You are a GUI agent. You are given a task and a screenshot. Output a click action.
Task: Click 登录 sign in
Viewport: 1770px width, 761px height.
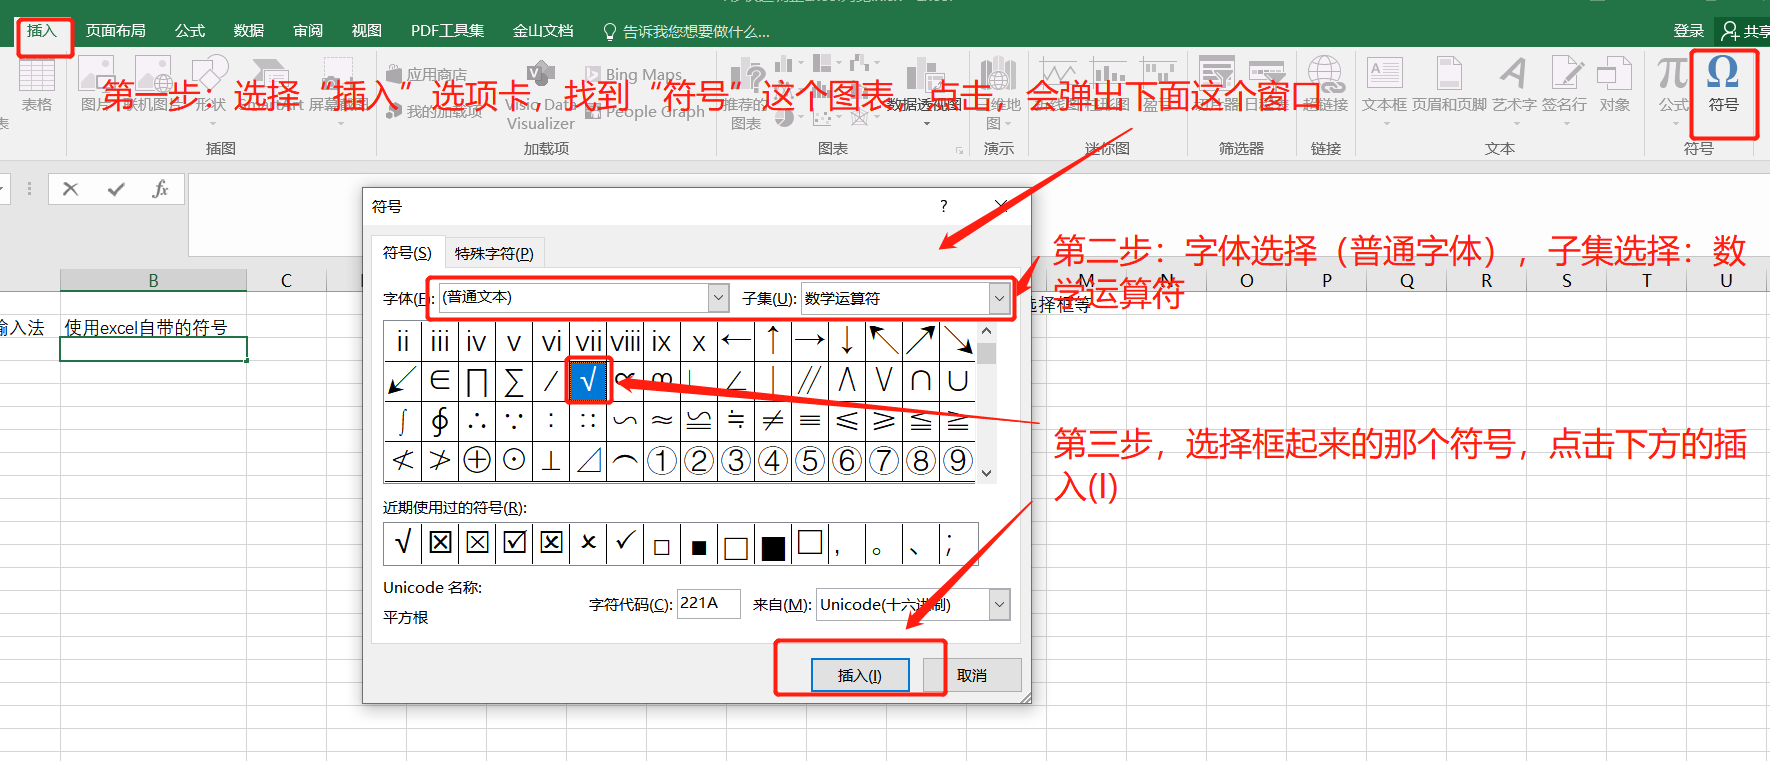point(1689,31)
